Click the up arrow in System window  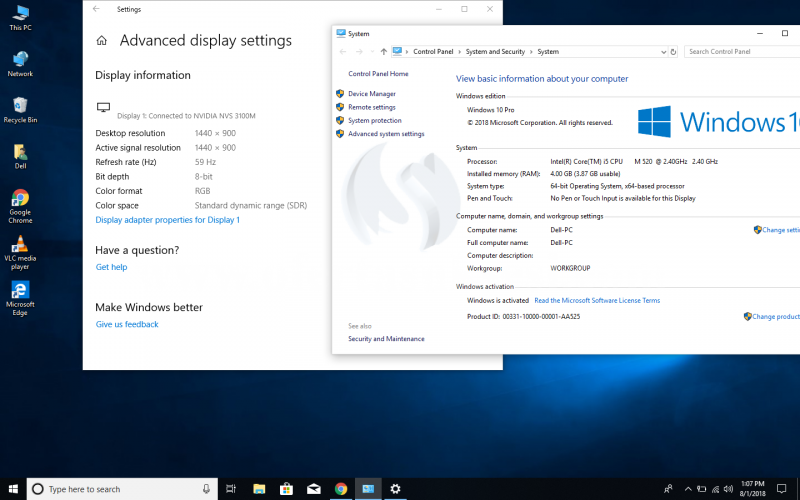(x=384, y=52)
